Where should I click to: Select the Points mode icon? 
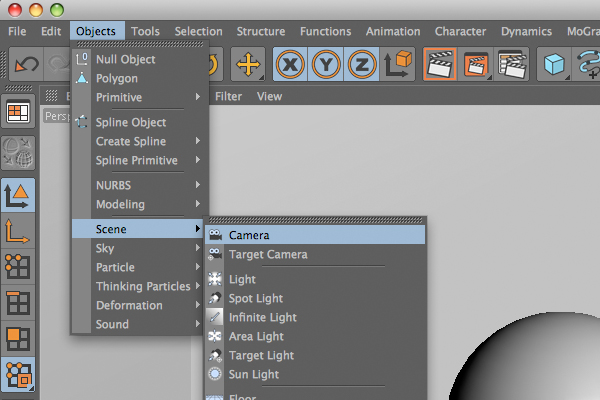click(18, 266)
